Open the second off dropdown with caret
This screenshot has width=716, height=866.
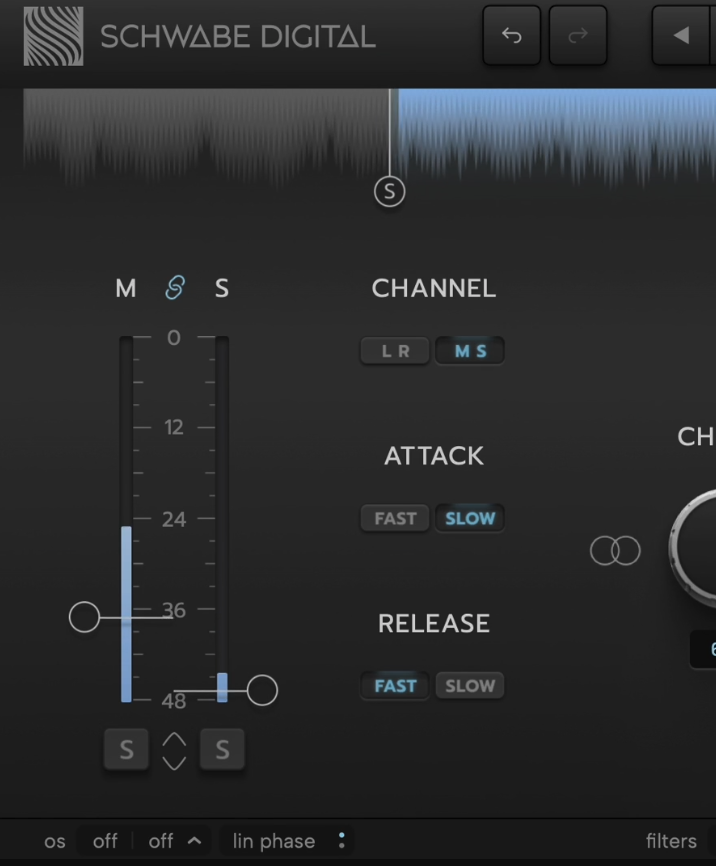click(173, 841)
